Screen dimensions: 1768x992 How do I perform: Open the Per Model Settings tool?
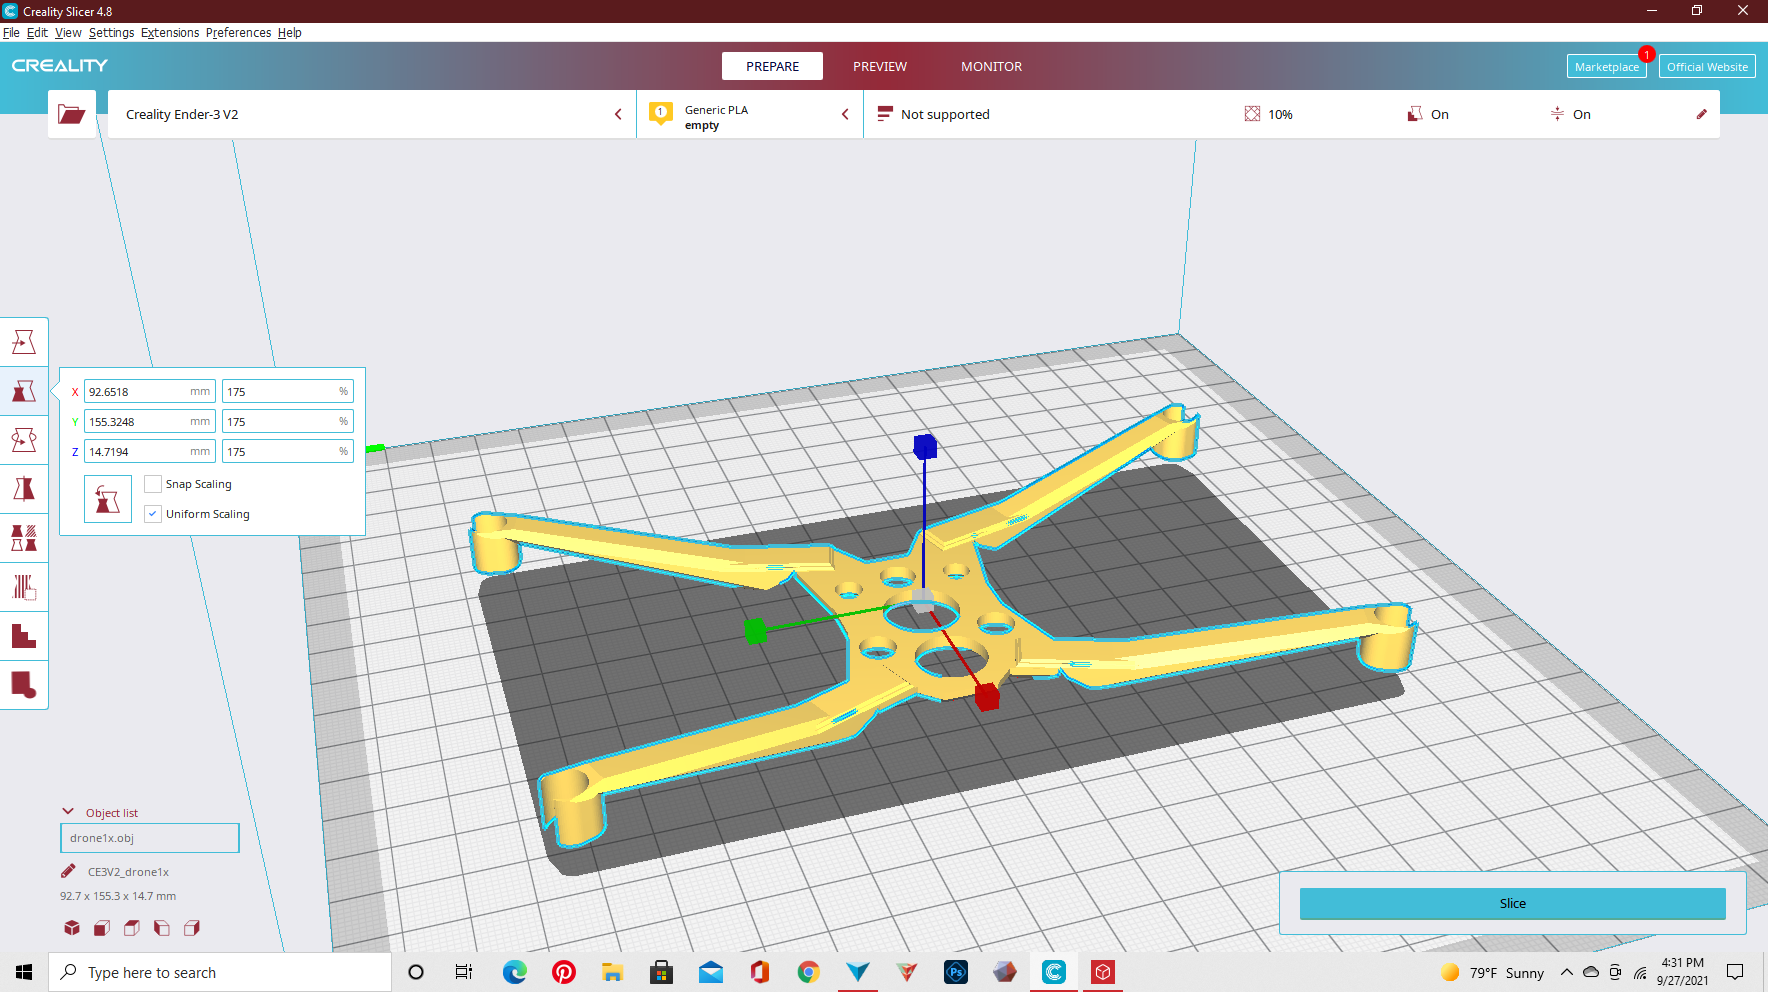pyautogui.click(x=24, y=538)
